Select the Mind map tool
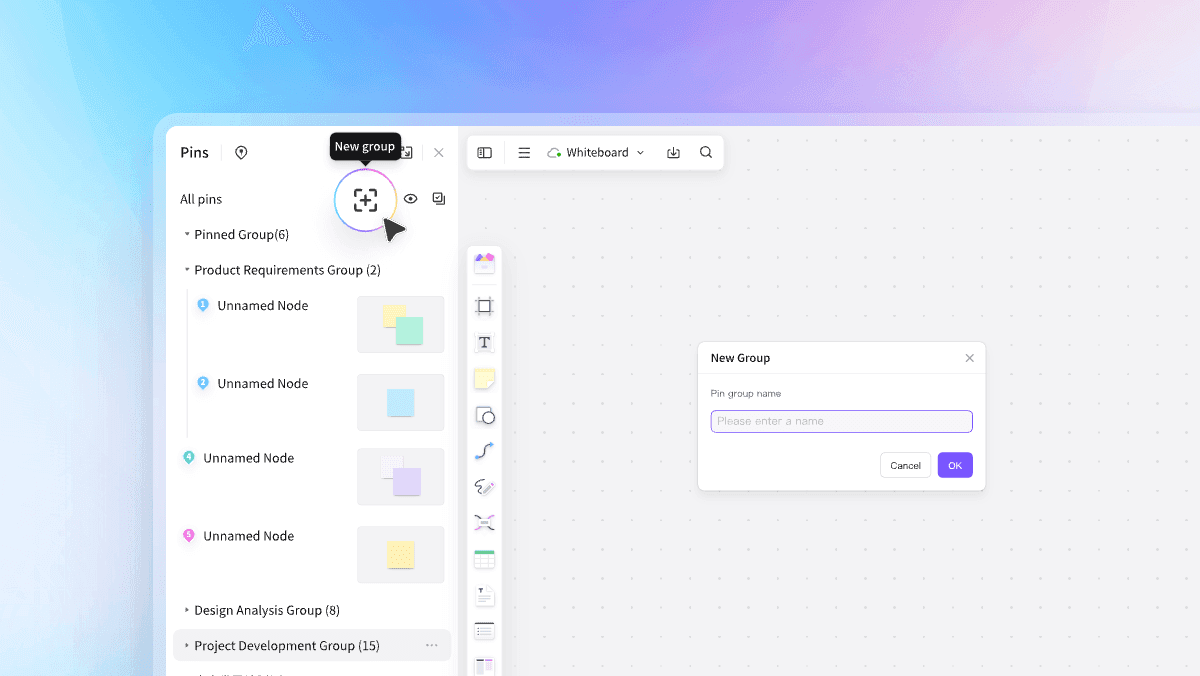Screen dimensions: 1200x676 coord(484,522)
